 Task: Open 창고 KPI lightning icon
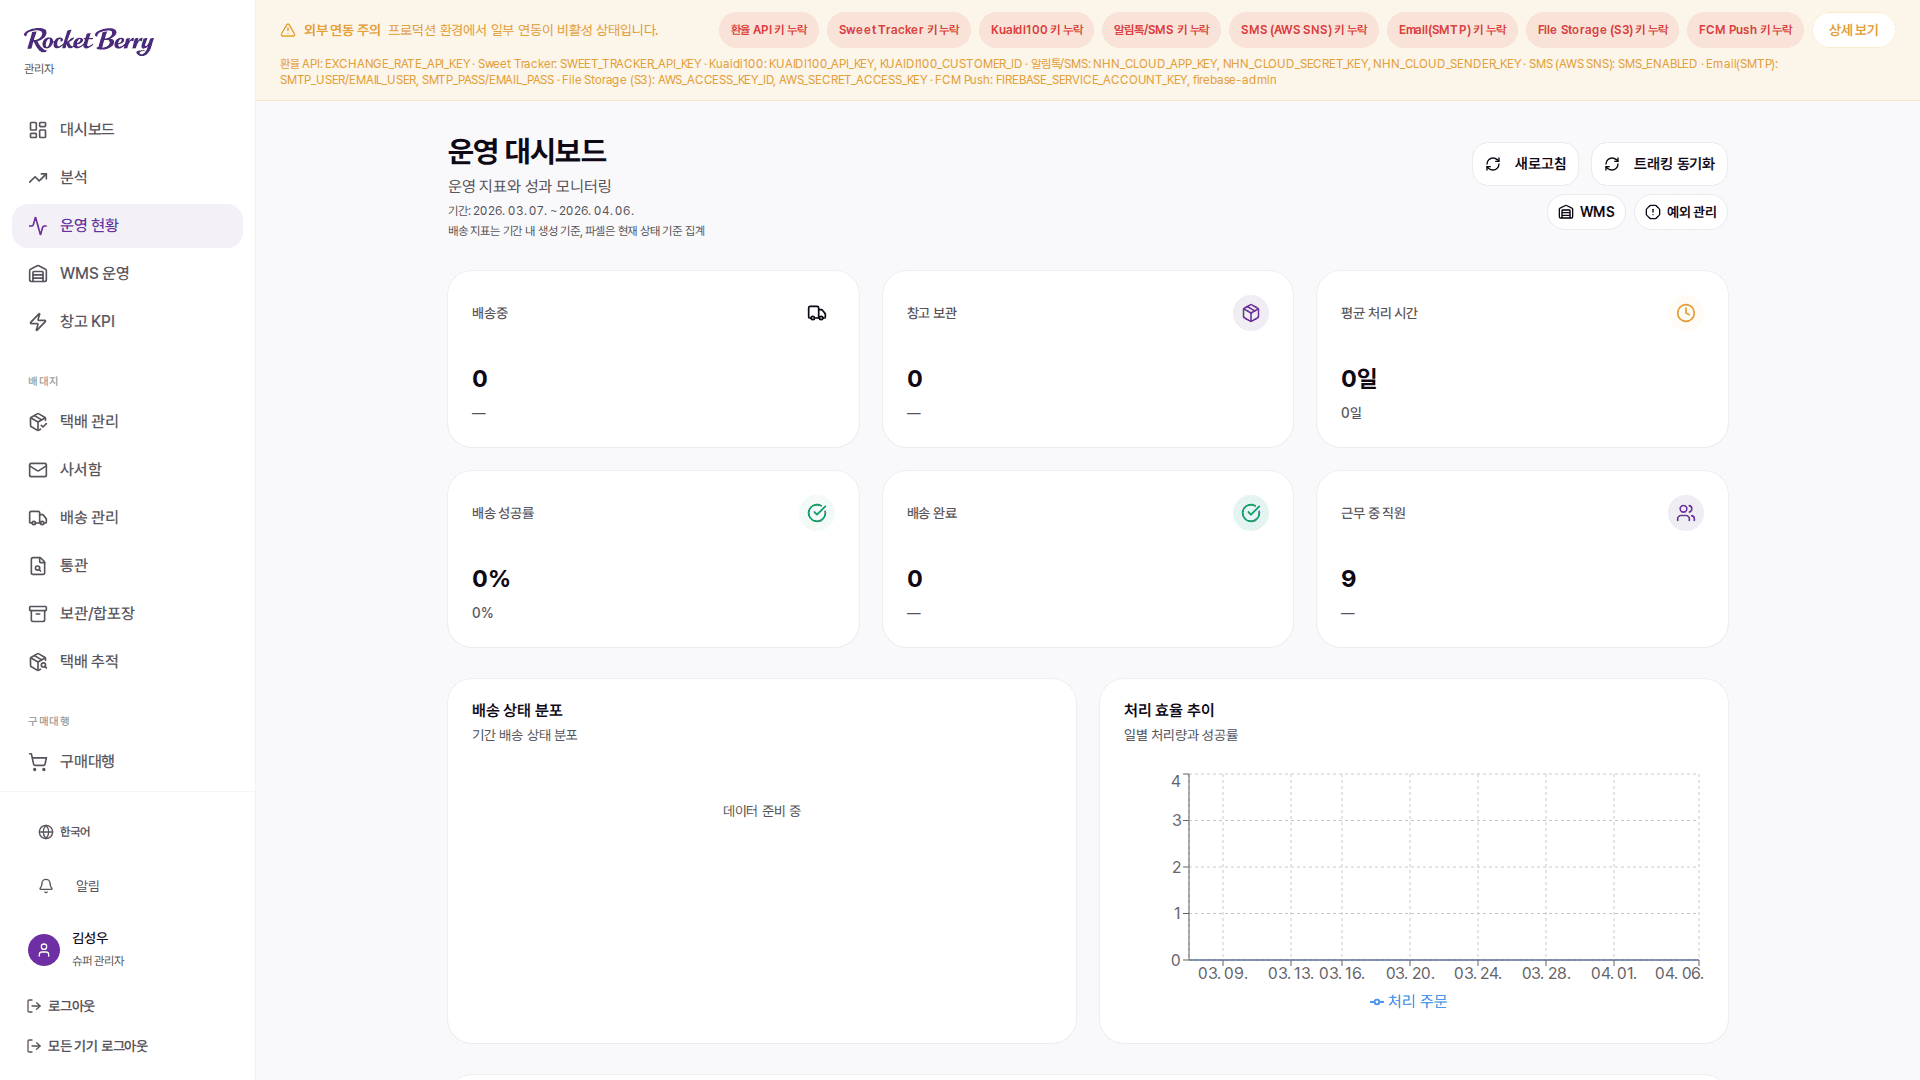coord(38,321)
